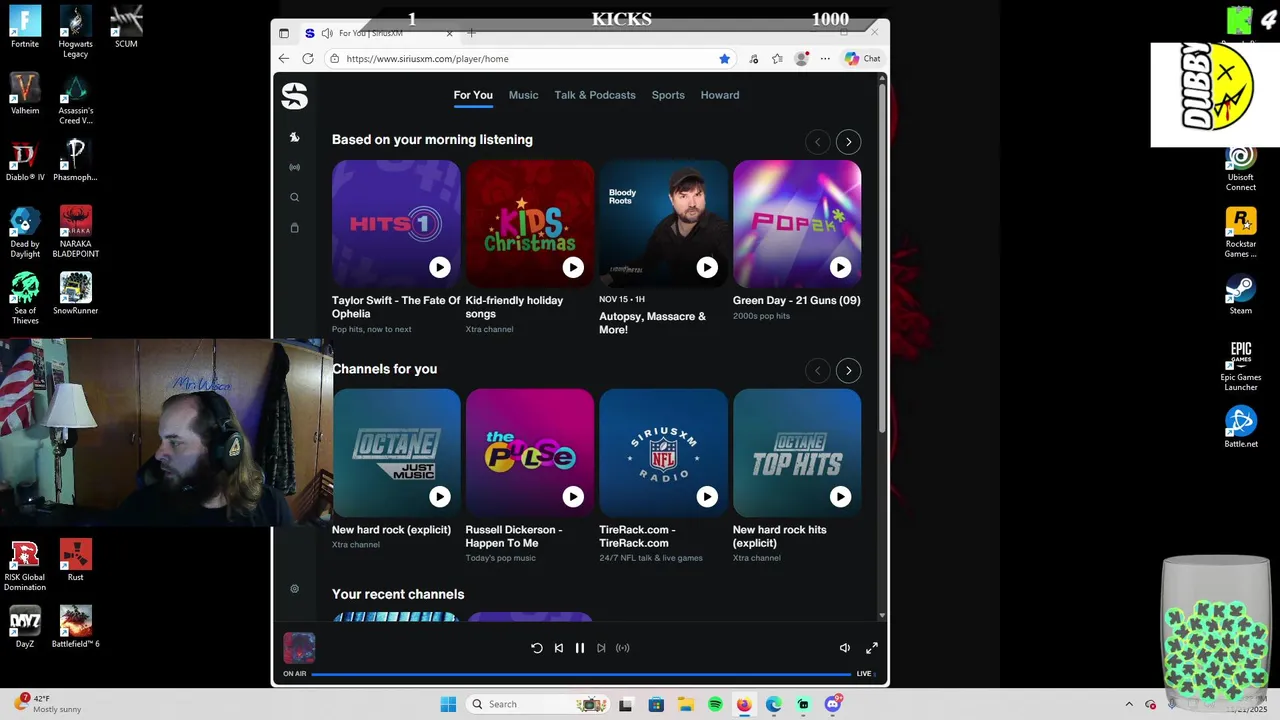Show previous items in morning listening row
The image size is (1280, 720).
click(x=817, y=142)
